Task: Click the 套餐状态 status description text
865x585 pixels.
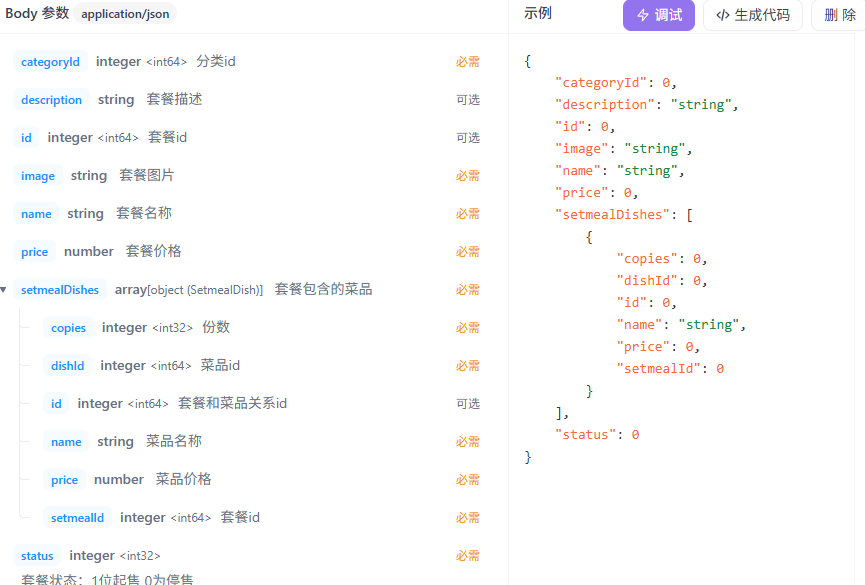Action: [x=107, y=579]
